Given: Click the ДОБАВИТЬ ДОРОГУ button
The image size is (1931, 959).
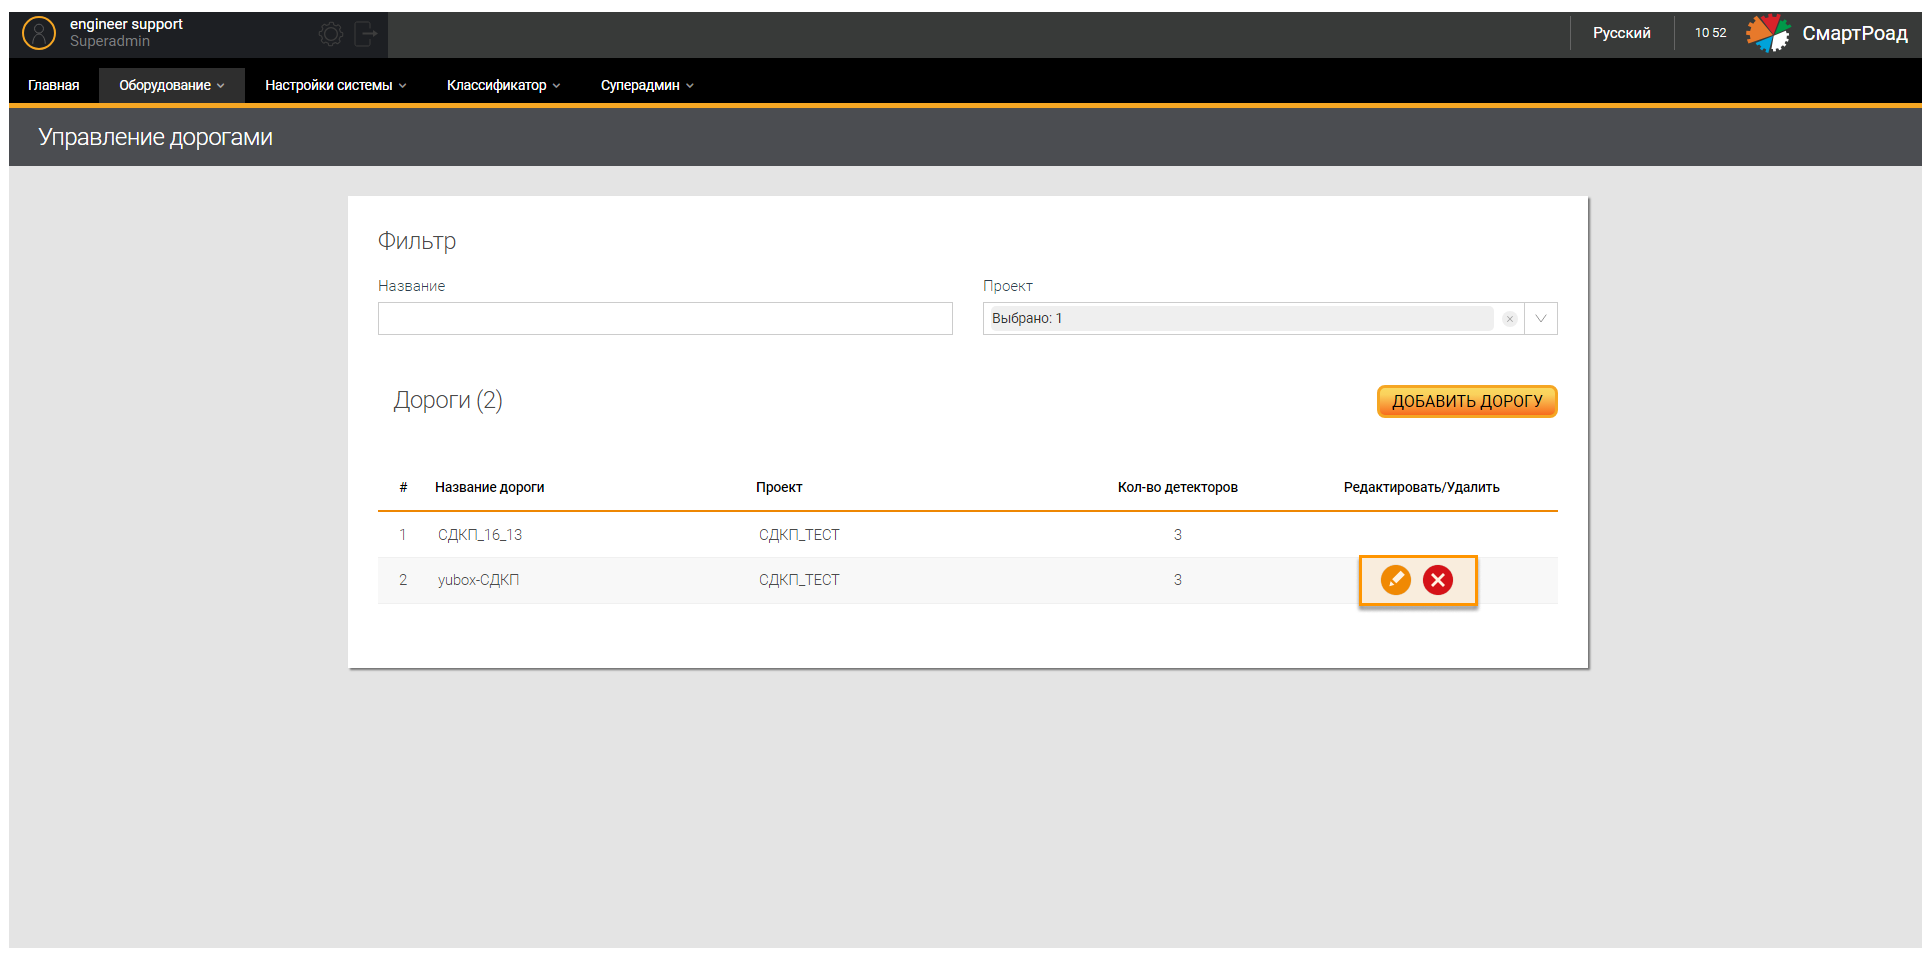Looking at the screenshot, I should pyautogui.click(x=1467, y=401).
